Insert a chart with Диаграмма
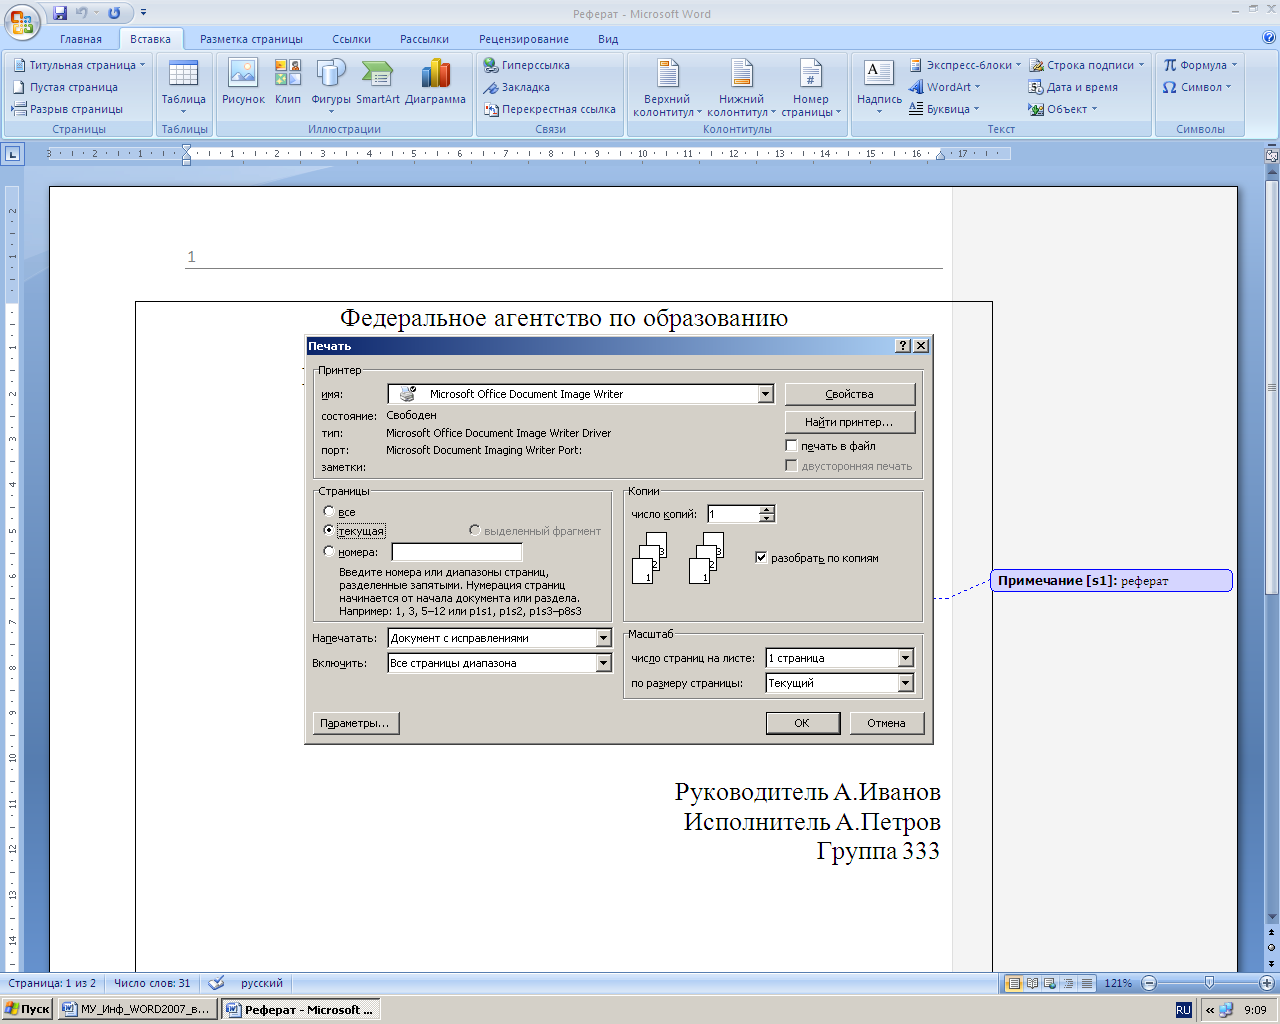Image resolution: width=1280 pixels, height=1024 pixels. tap(435, 82)
